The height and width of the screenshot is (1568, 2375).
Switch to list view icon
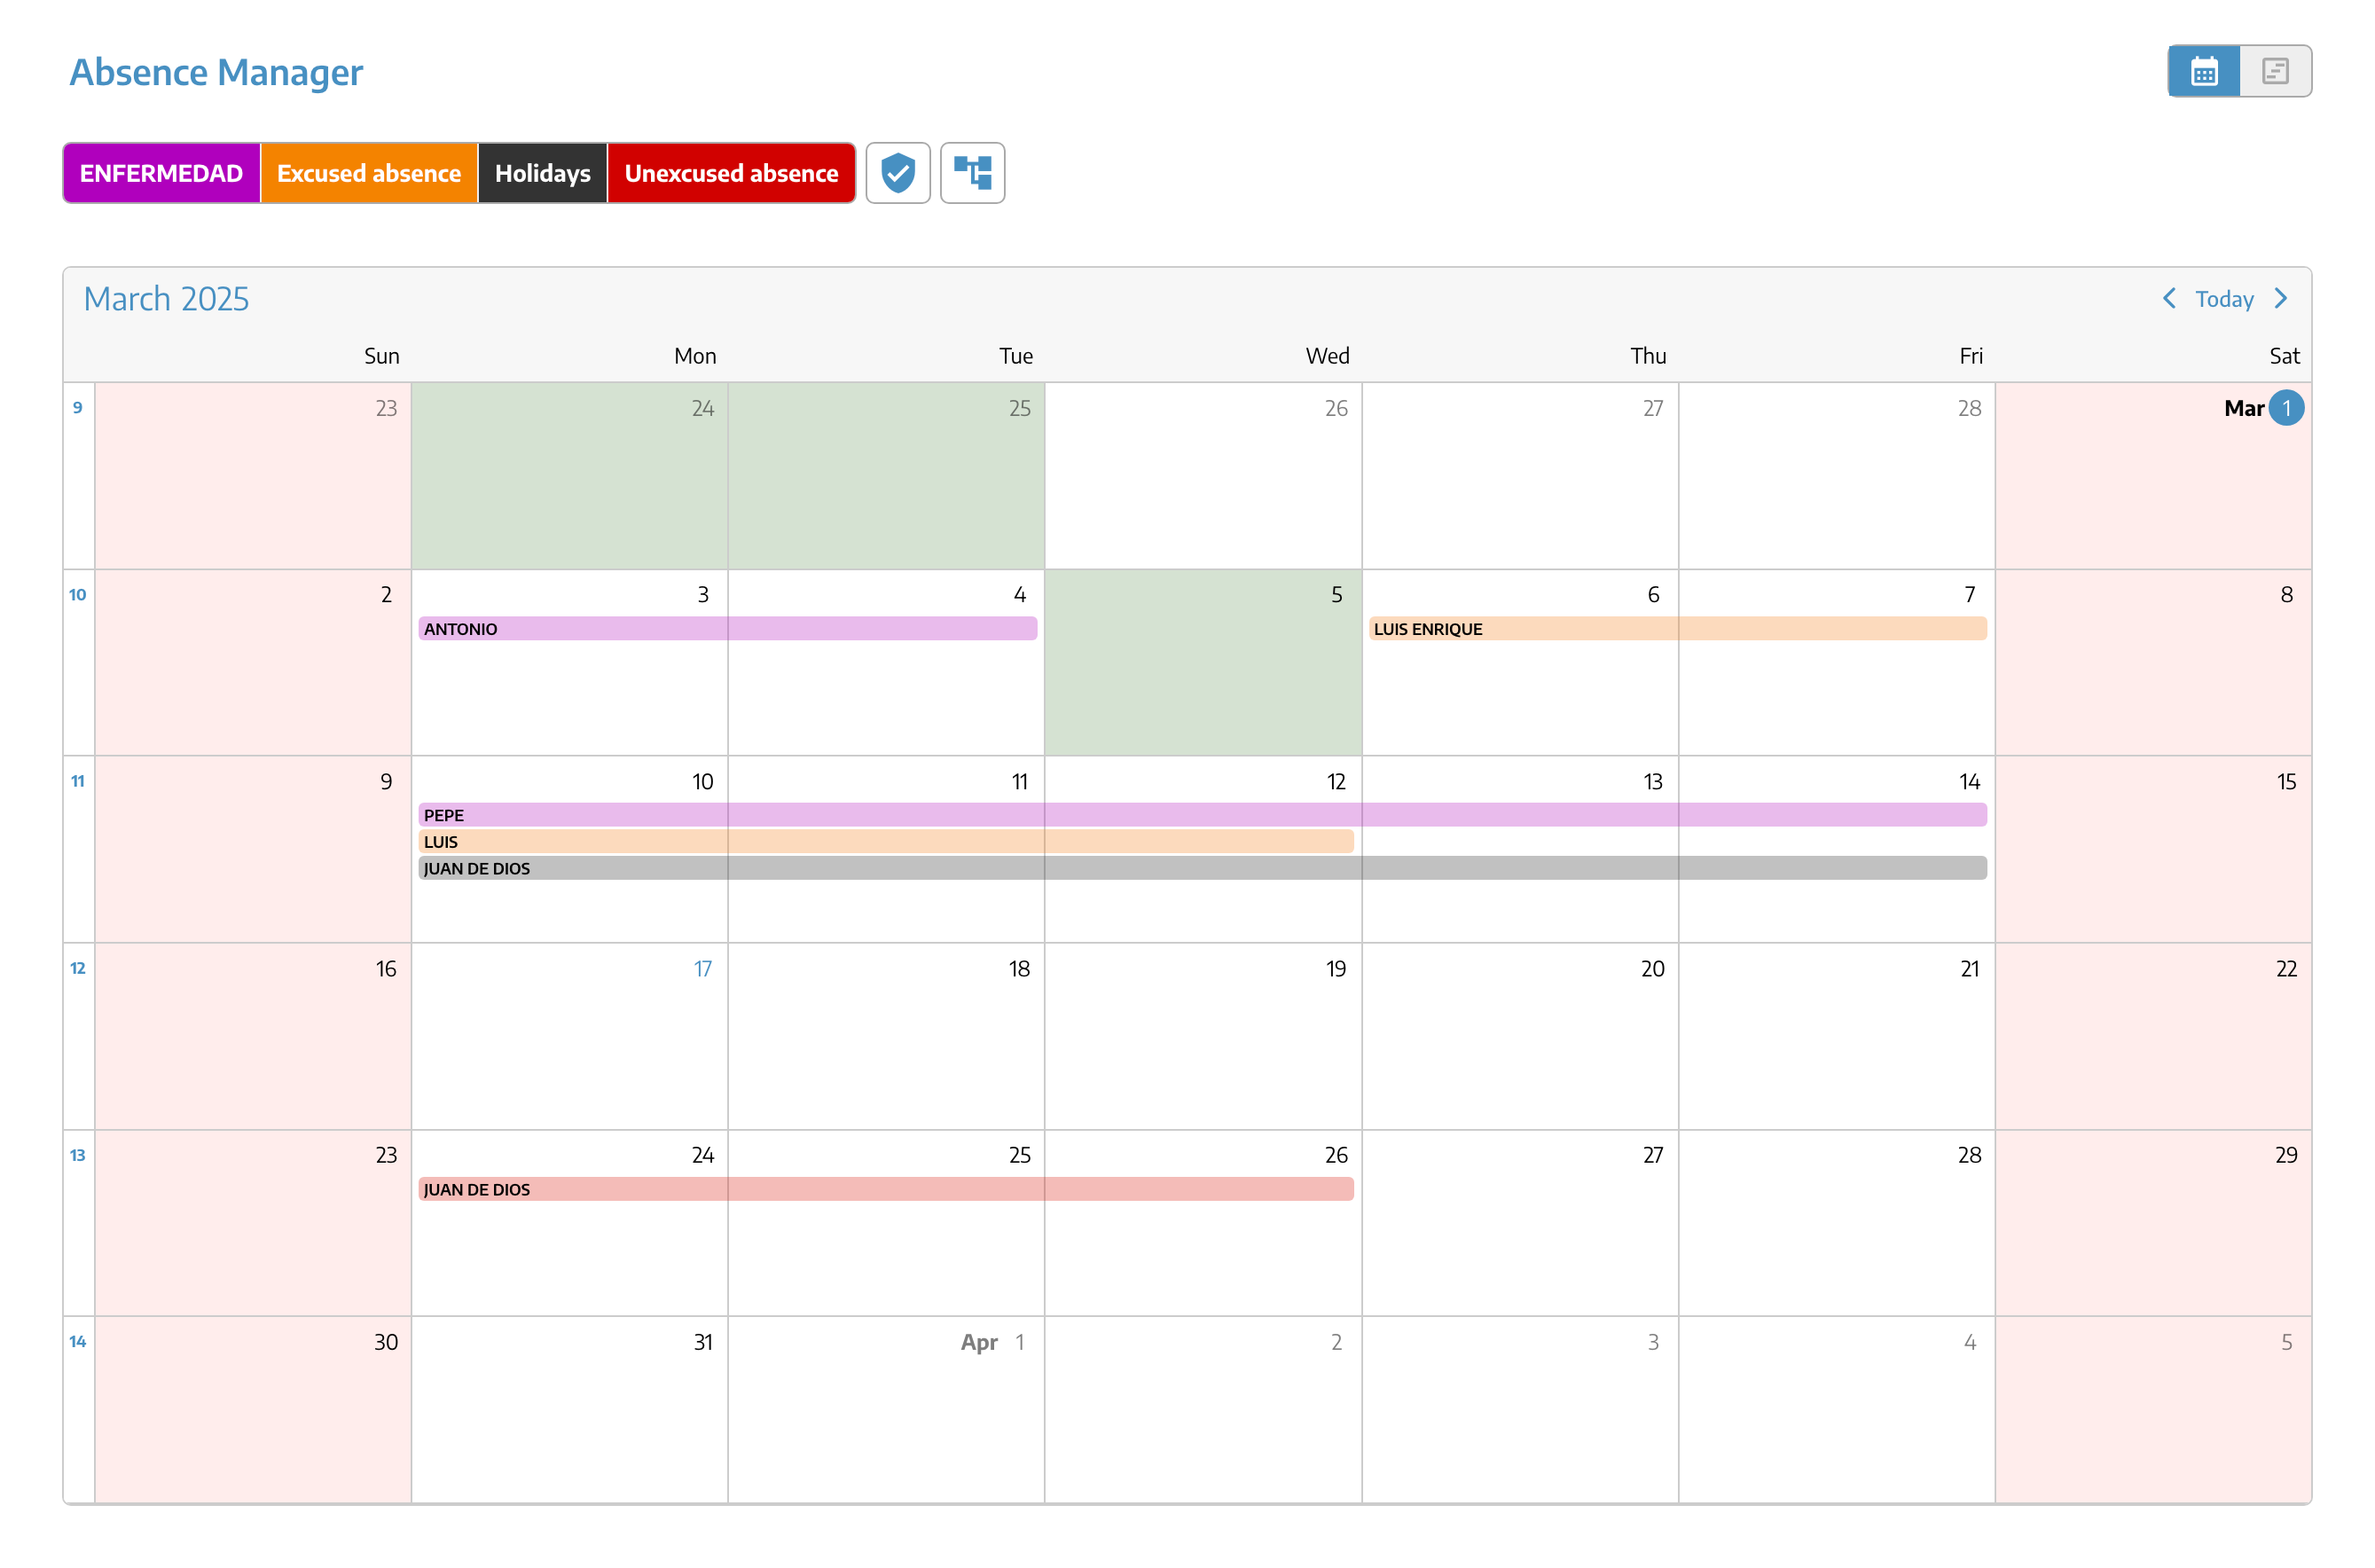(x=2275, y=71)
